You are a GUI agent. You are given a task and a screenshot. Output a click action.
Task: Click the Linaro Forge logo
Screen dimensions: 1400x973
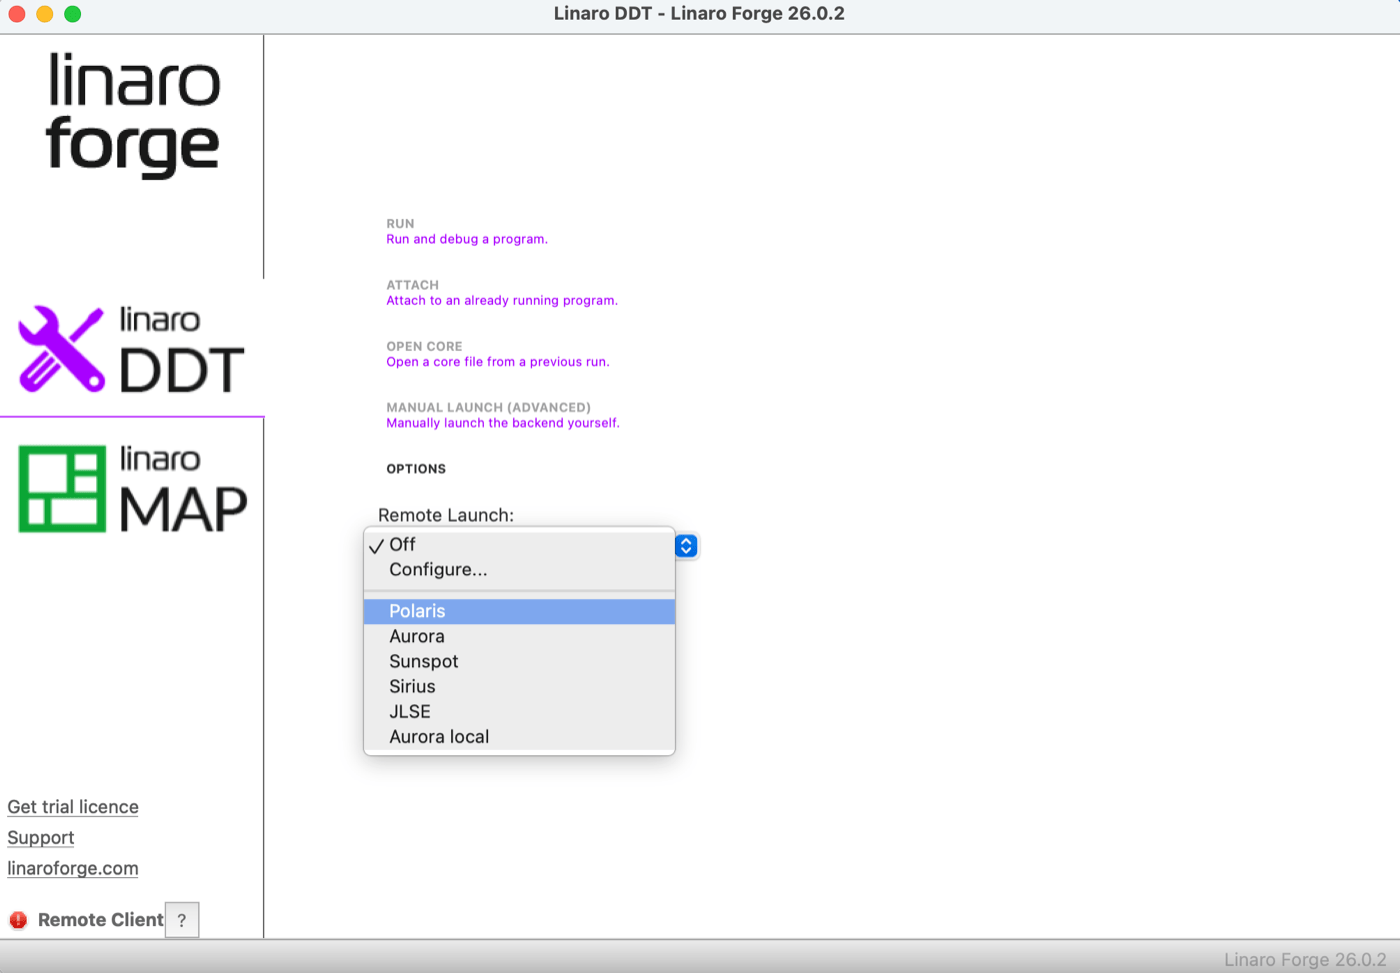(x=133, y=115)
